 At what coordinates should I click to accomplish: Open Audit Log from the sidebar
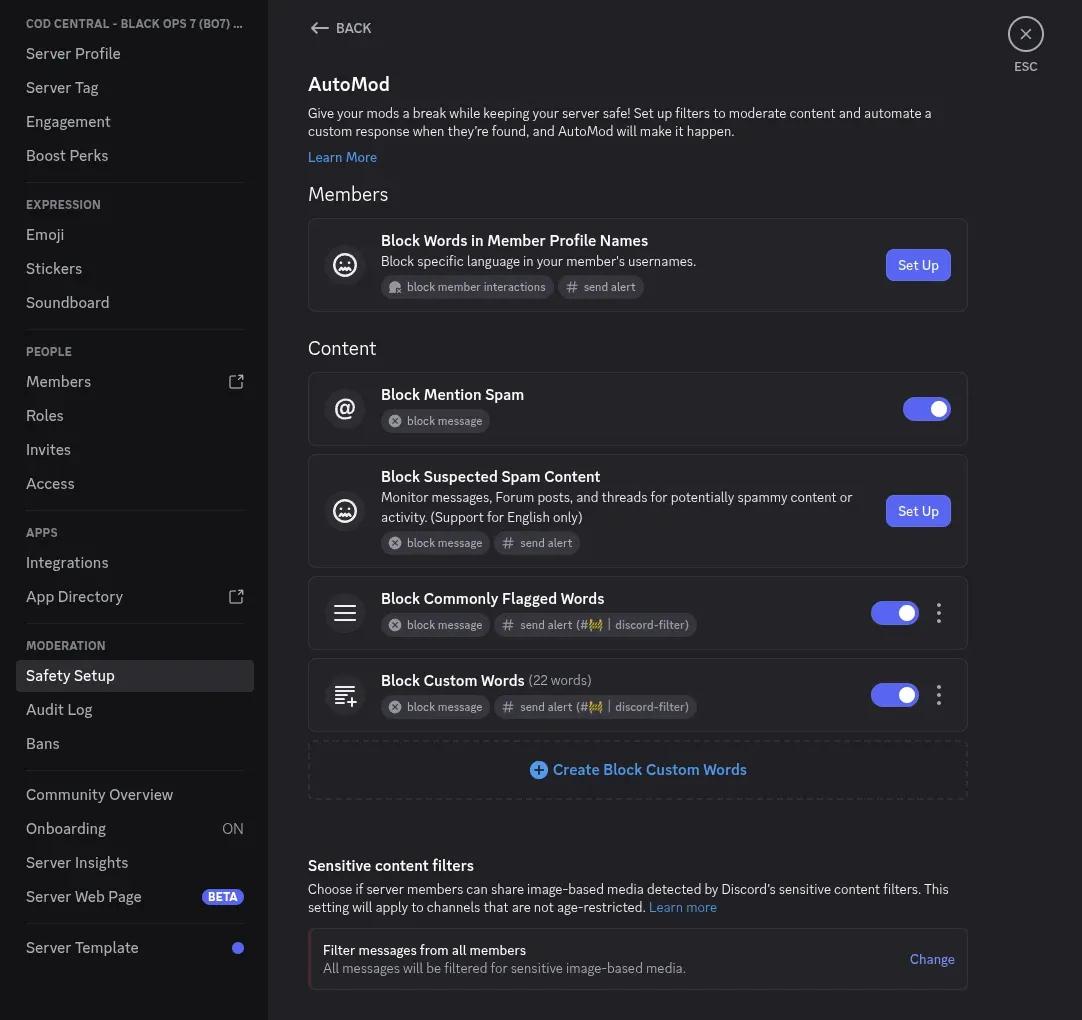(x=59, y=709)
